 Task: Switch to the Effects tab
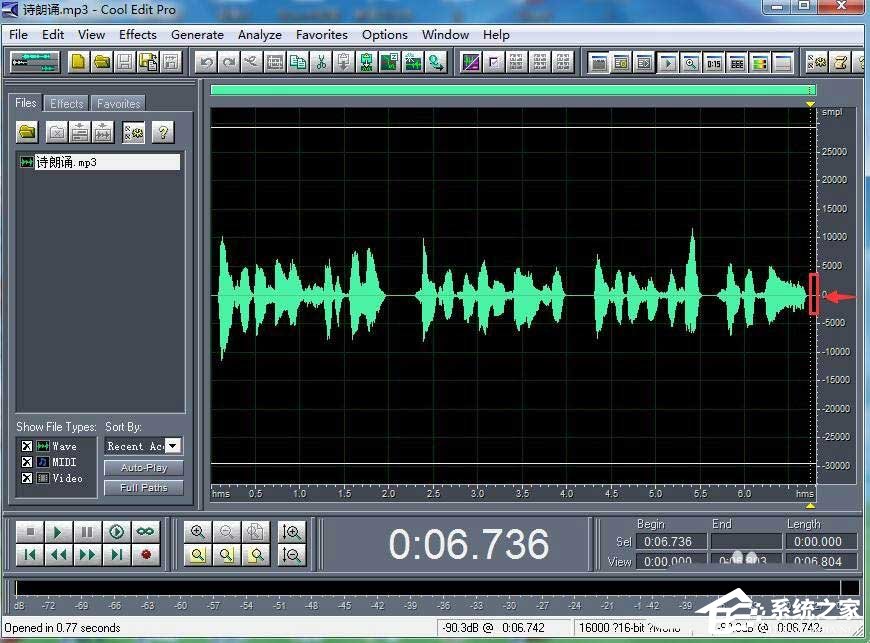pyautogui.click(x=67, y=103)
